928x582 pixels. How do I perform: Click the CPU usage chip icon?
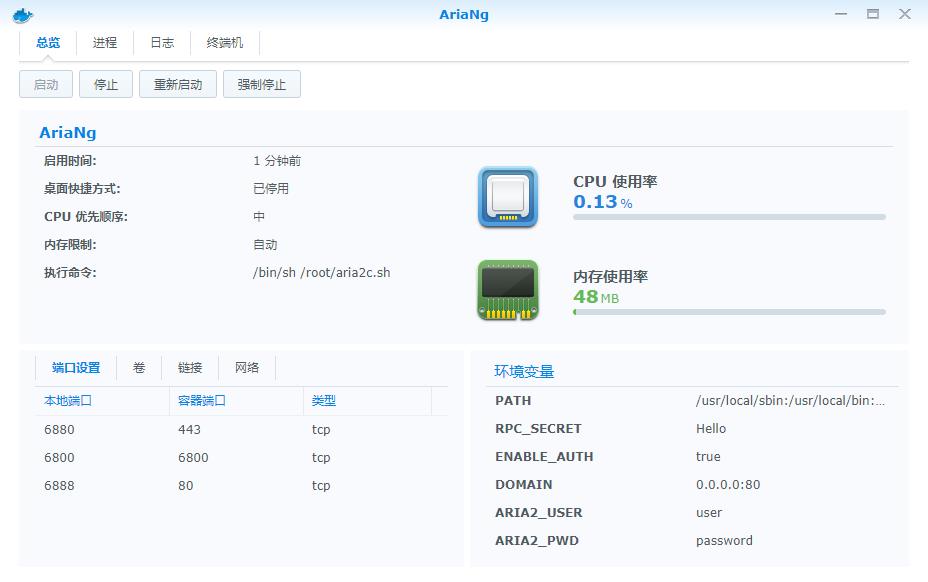coord(508,197)
